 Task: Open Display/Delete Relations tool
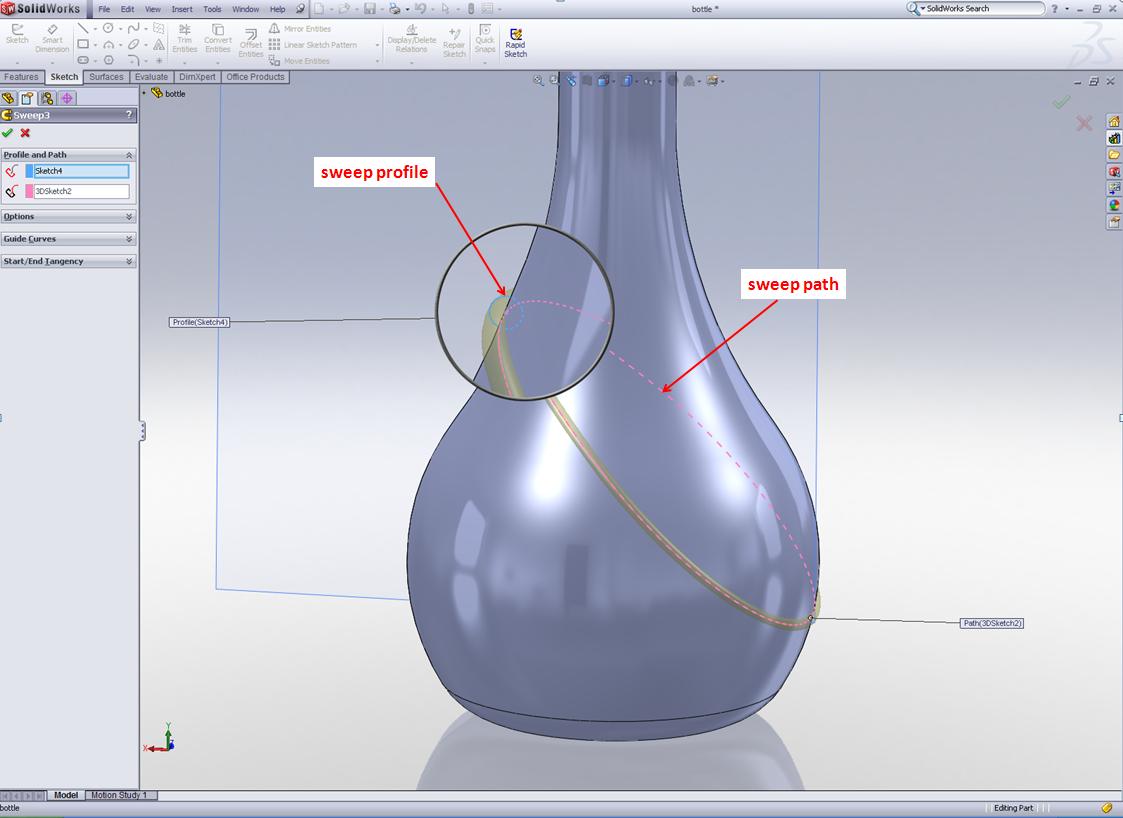click(412, 39)
